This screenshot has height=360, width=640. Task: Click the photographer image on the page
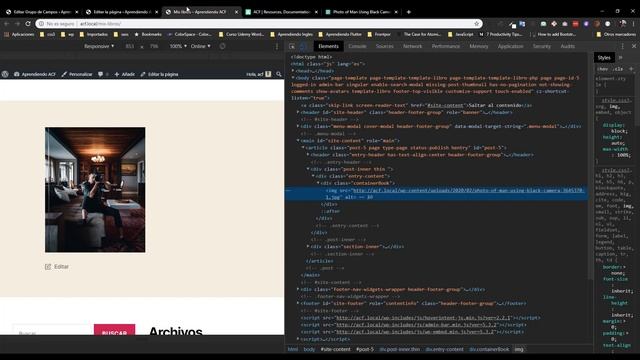(95, 189)
